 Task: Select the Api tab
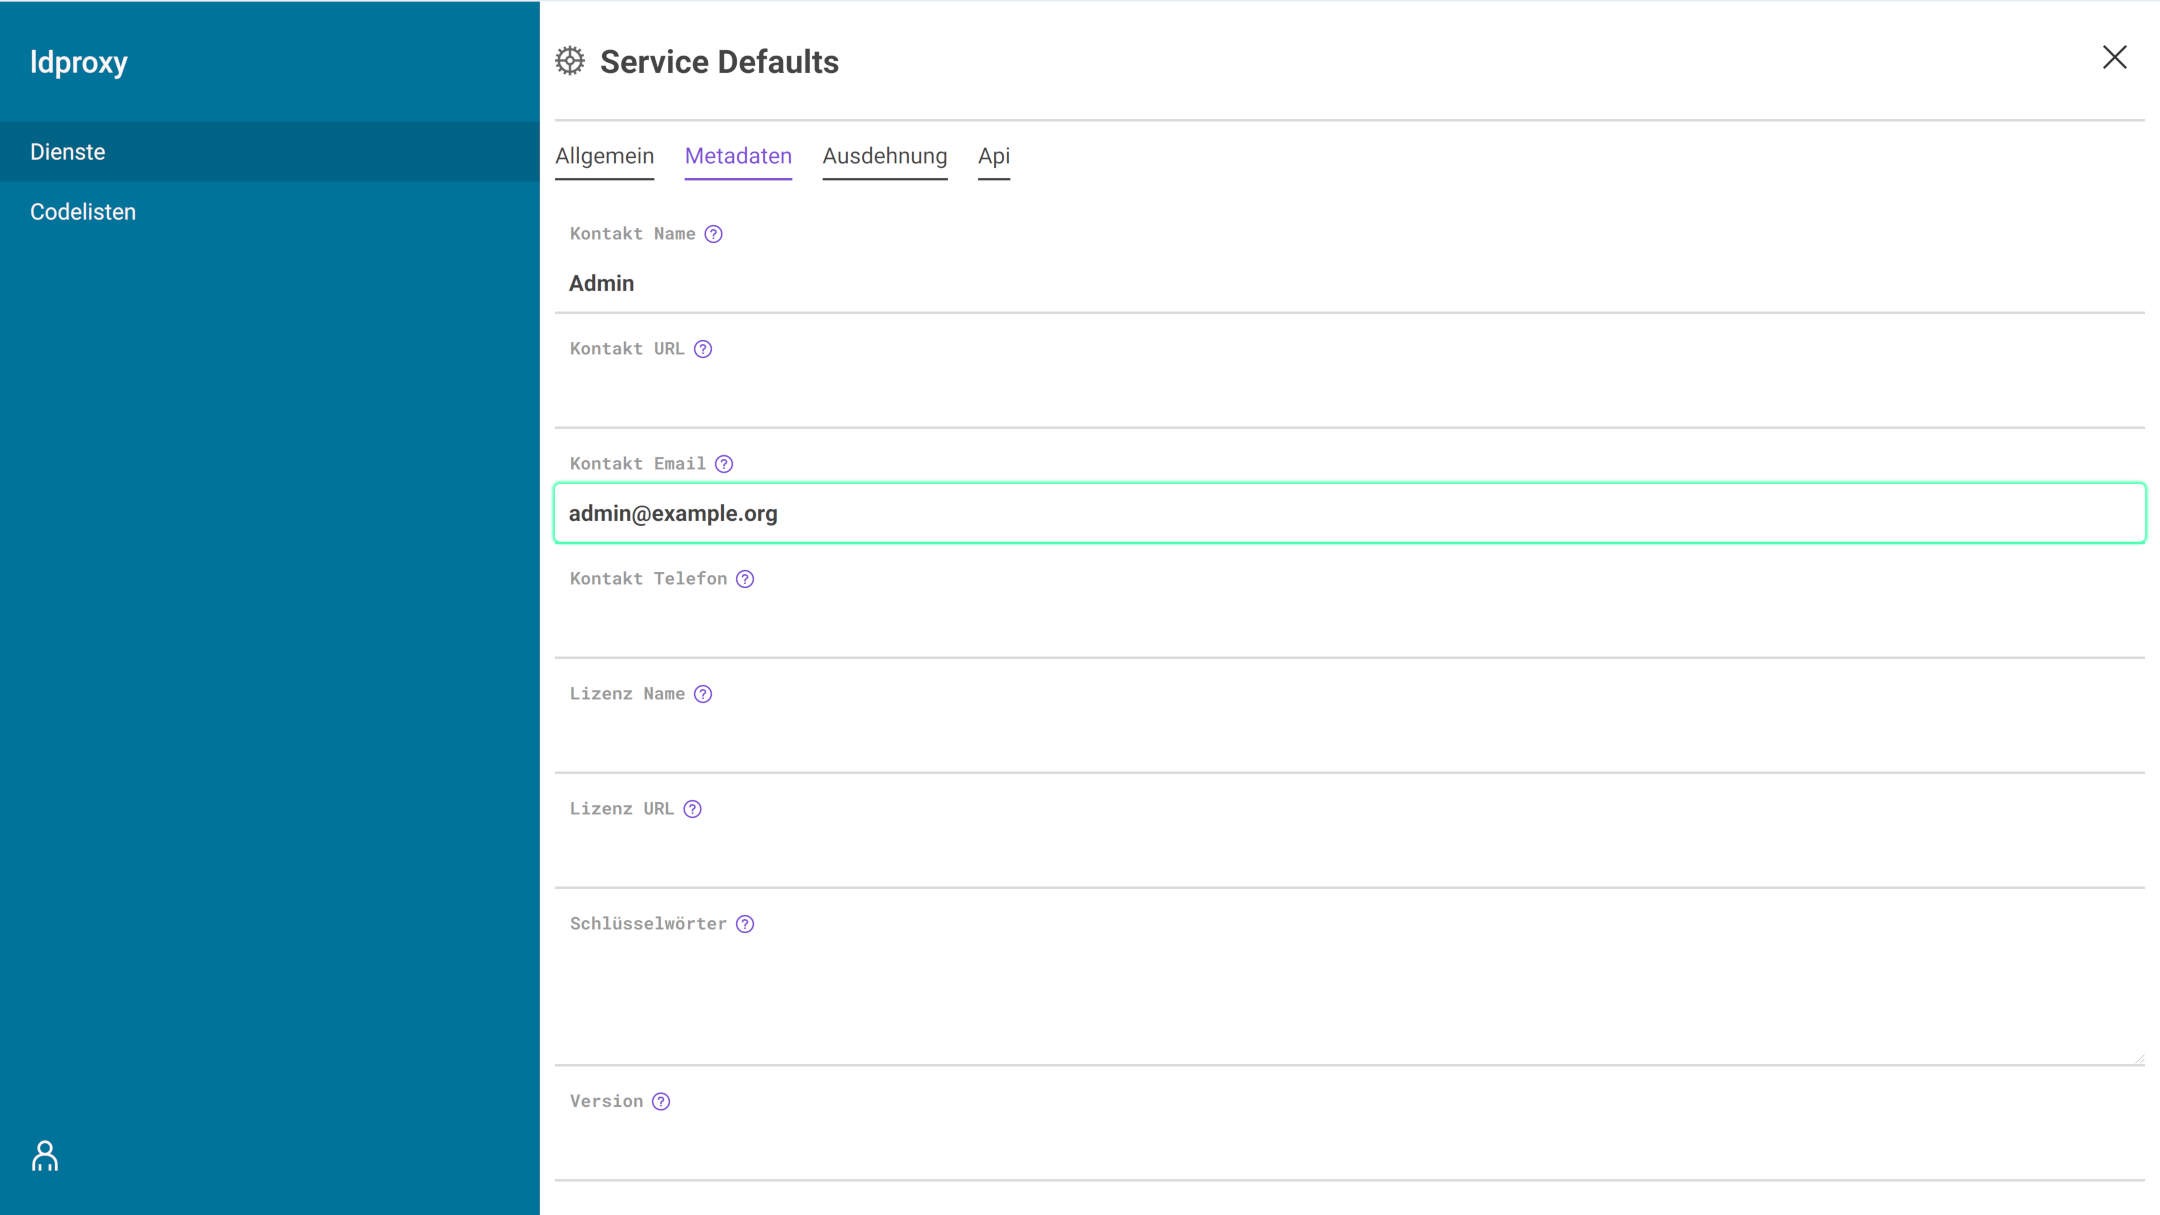(x=994, y=156)
